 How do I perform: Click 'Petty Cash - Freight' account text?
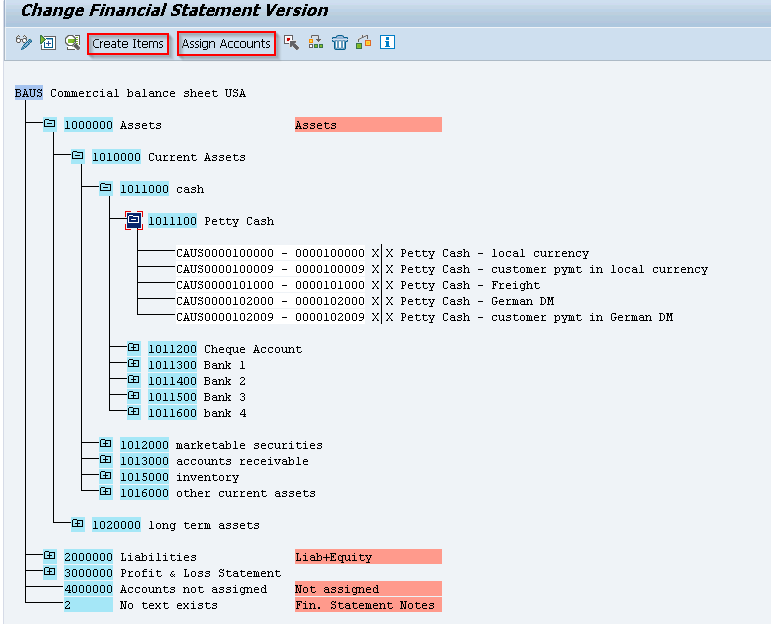[470, 285]
